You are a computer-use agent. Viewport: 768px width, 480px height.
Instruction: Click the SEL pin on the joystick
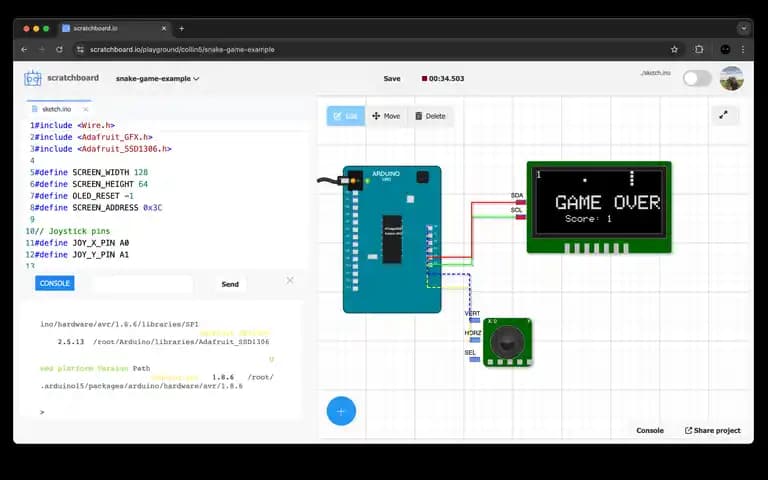474,359
